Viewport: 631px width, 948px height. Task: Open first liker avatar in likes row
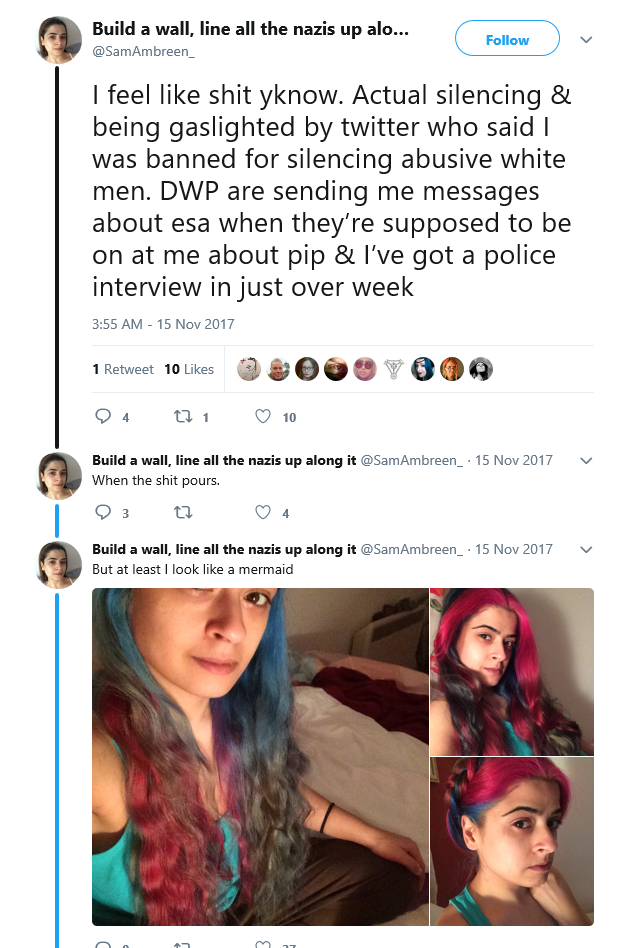point(248,369)
